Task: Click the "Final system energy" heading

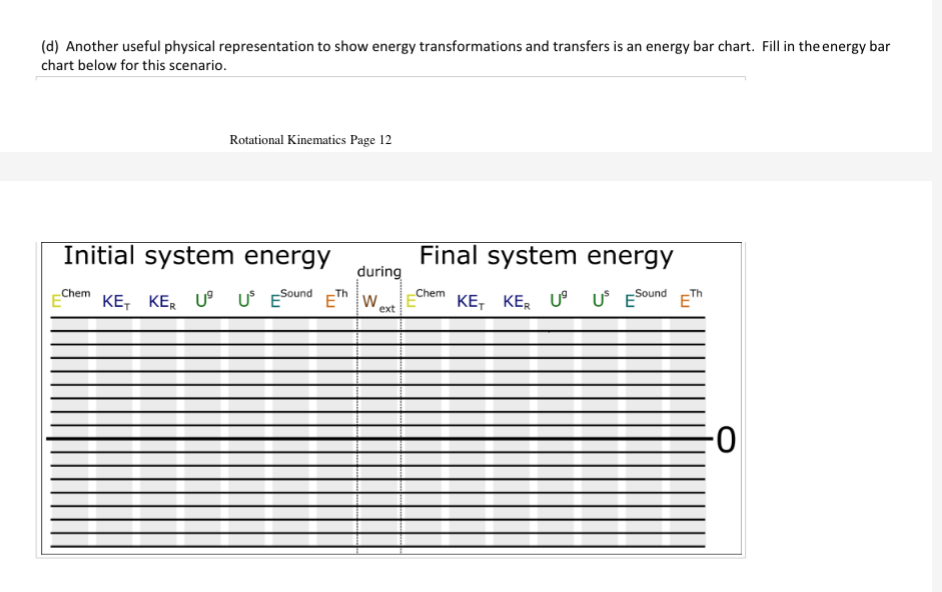Action: [546, 256]
